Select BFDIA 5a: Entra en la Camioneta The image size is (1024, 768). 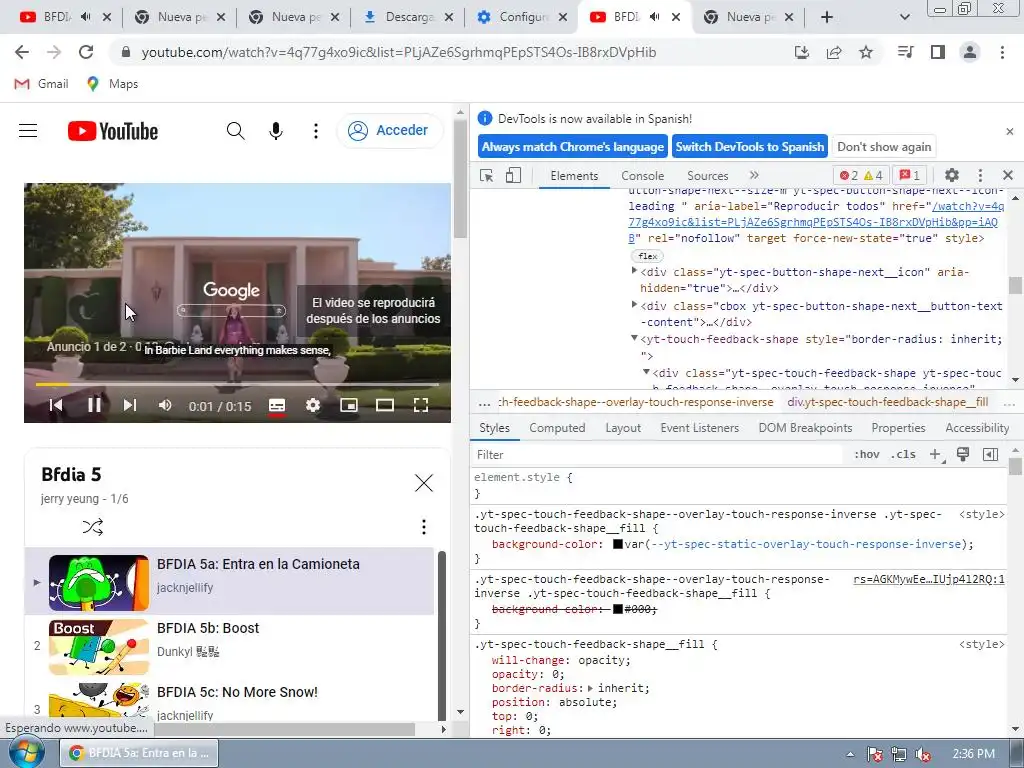tap(229, 581)
